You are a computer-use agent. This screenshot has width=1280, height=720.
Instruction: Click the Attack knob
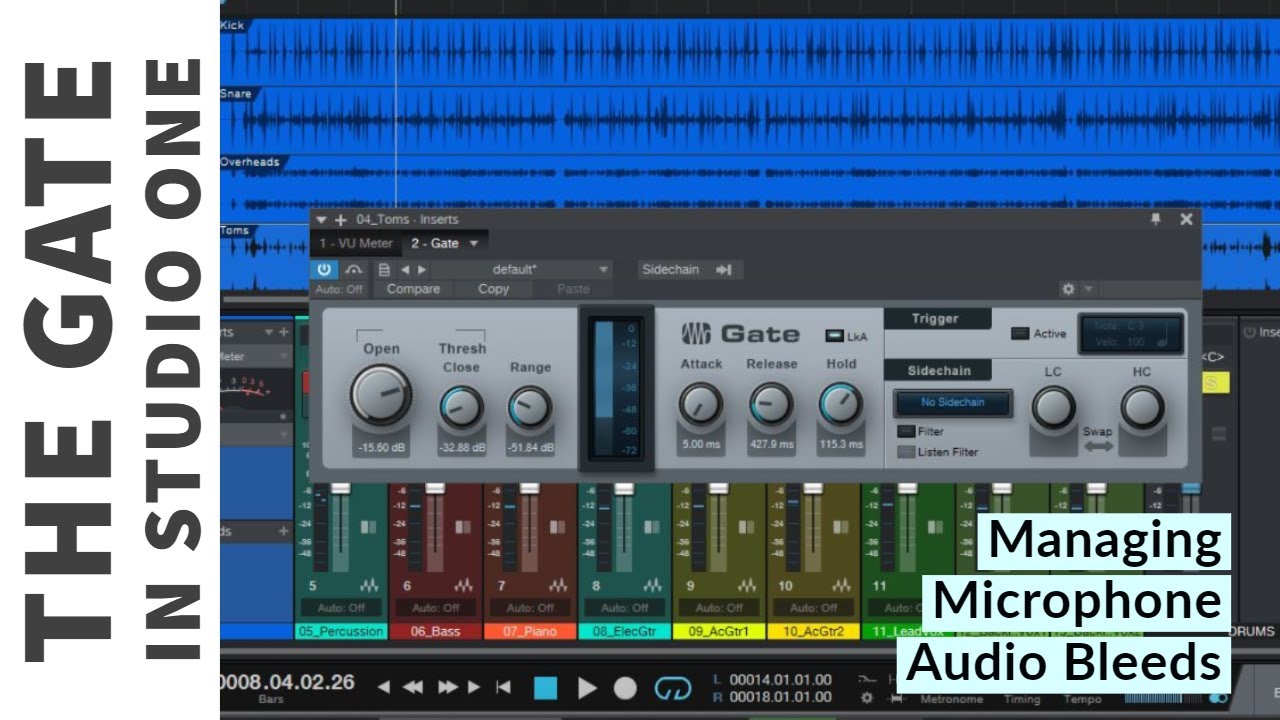click(x=701, y=405)
